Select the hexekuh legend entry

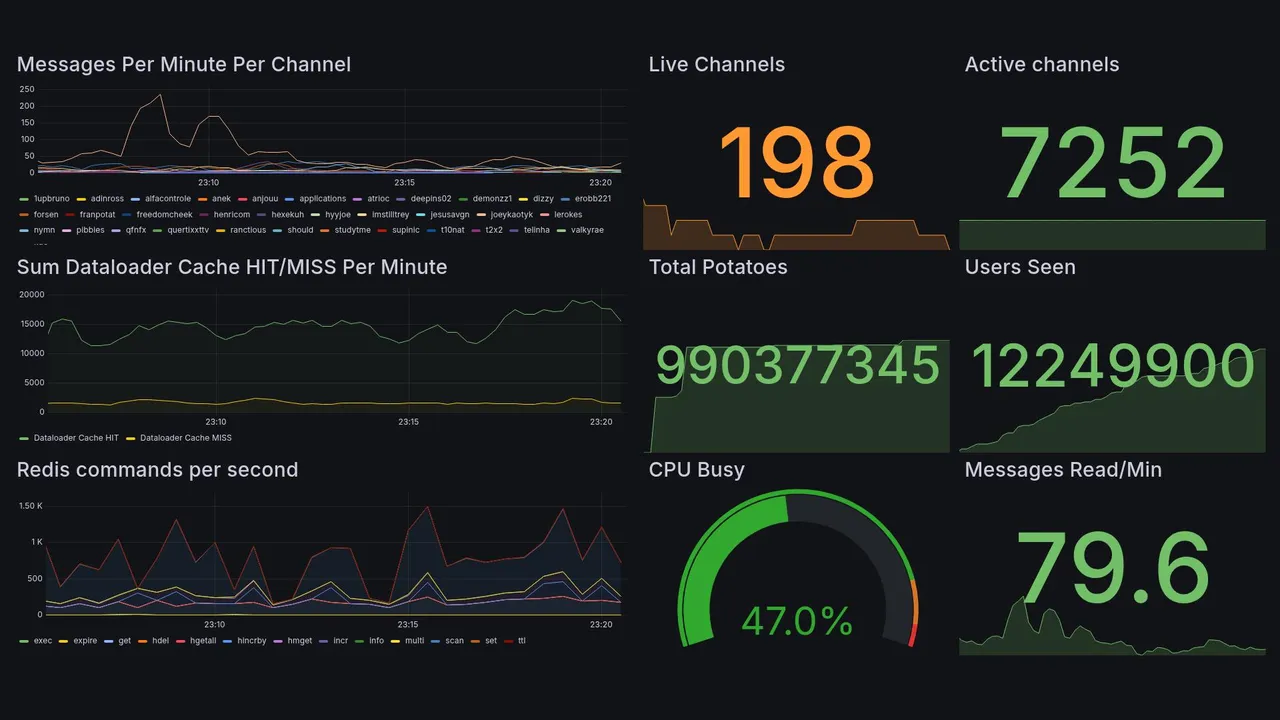281,215
